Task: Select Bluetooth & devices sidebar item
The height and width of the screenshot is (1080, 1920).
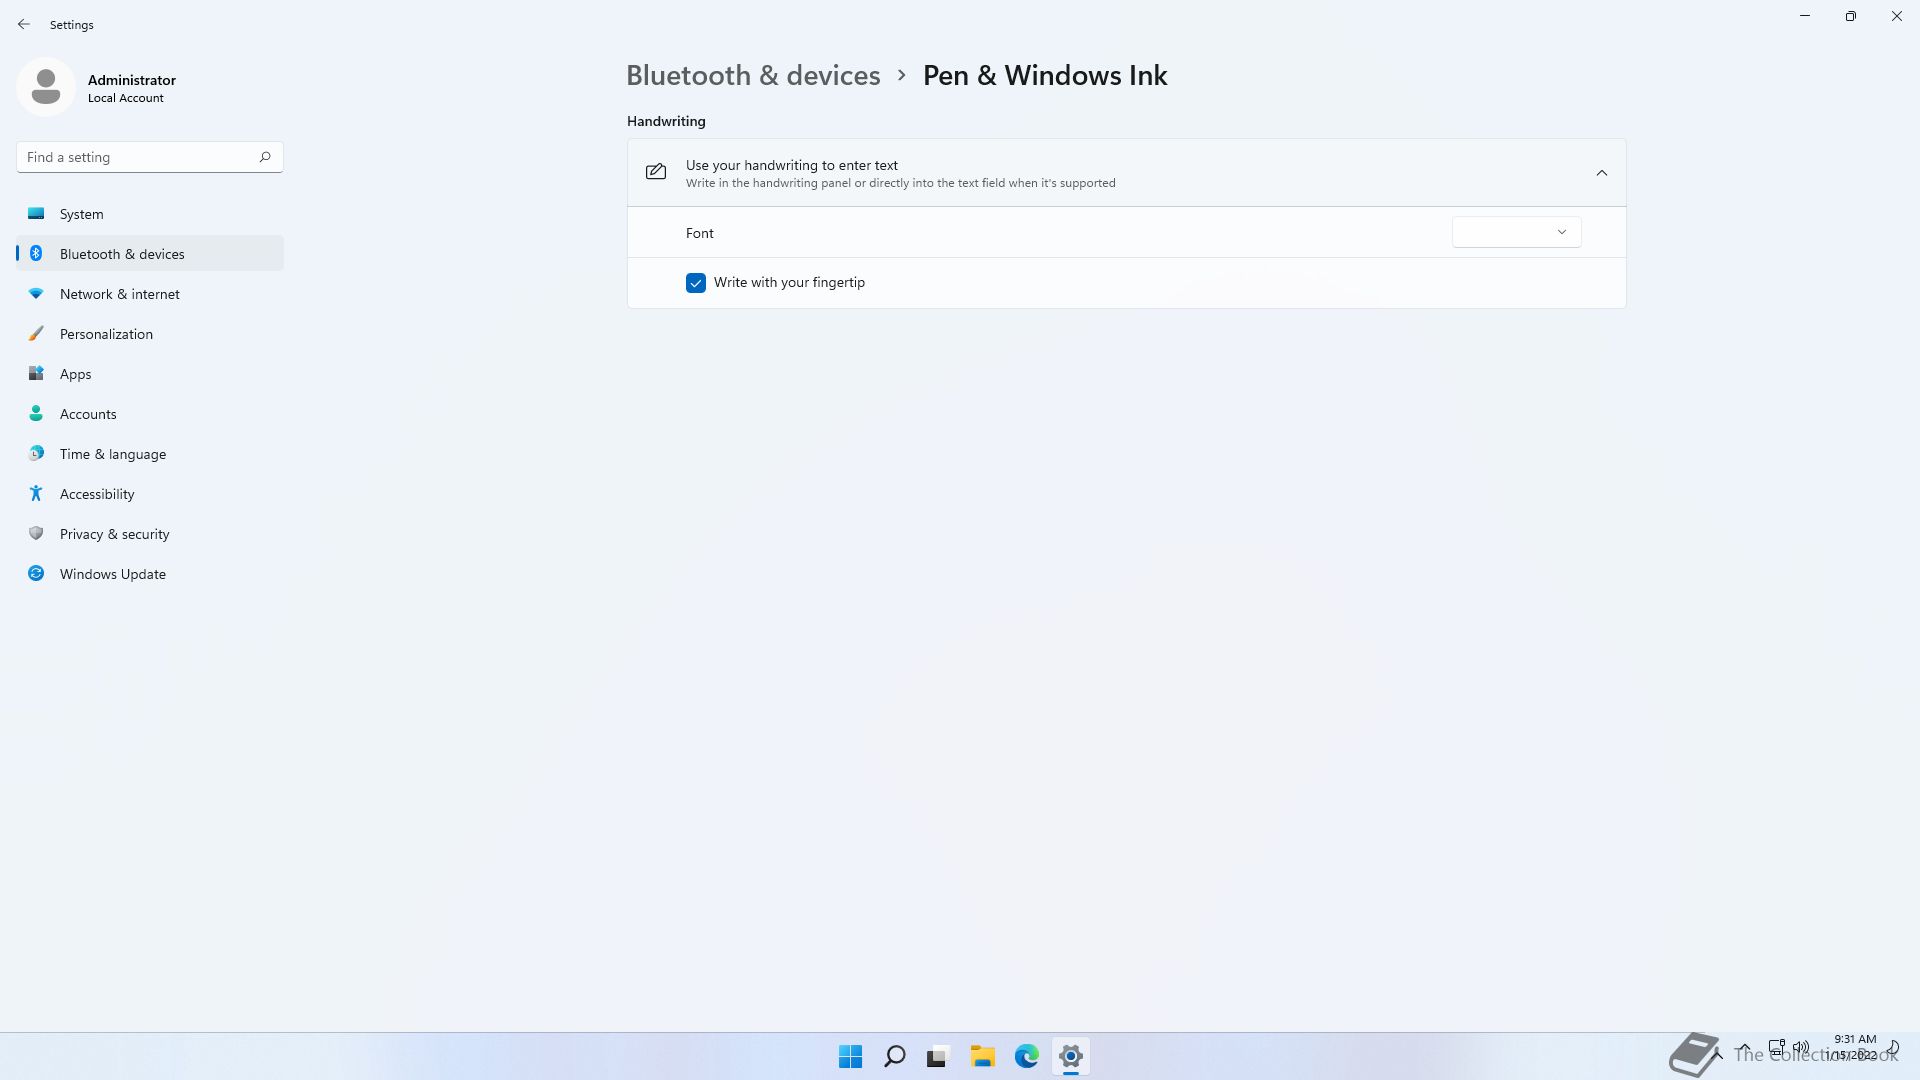Action: (x=150, y=254)
